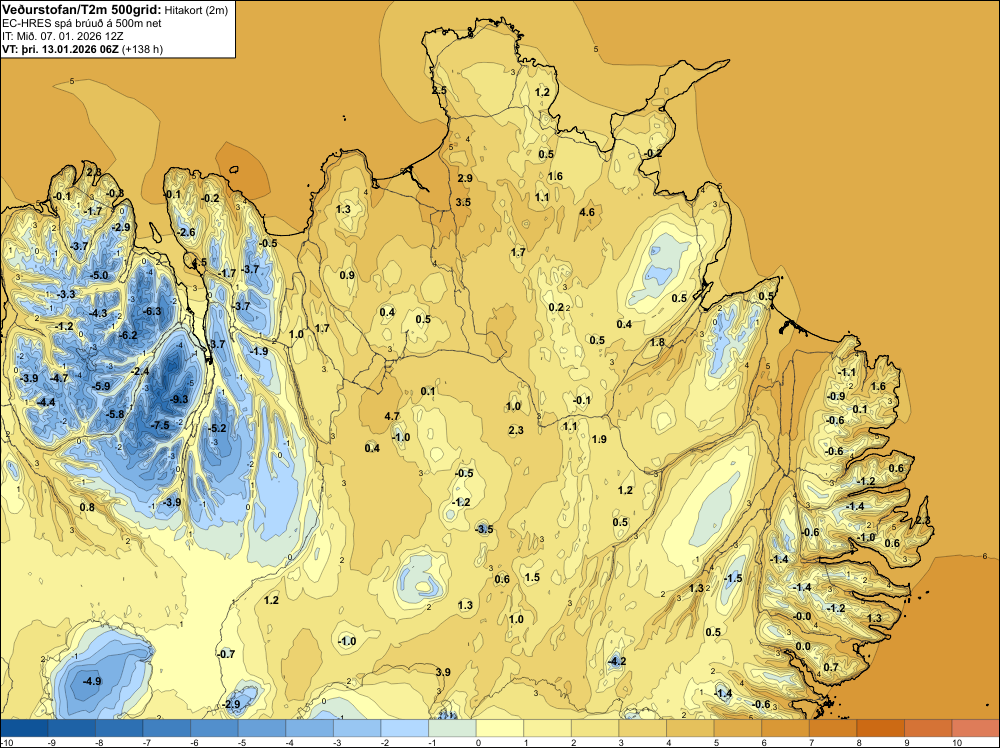Click the legend swatch between -5 and -4
The height and width of the screenshot is (748, 1000).
pyautogui.click(x=262, y=728)
